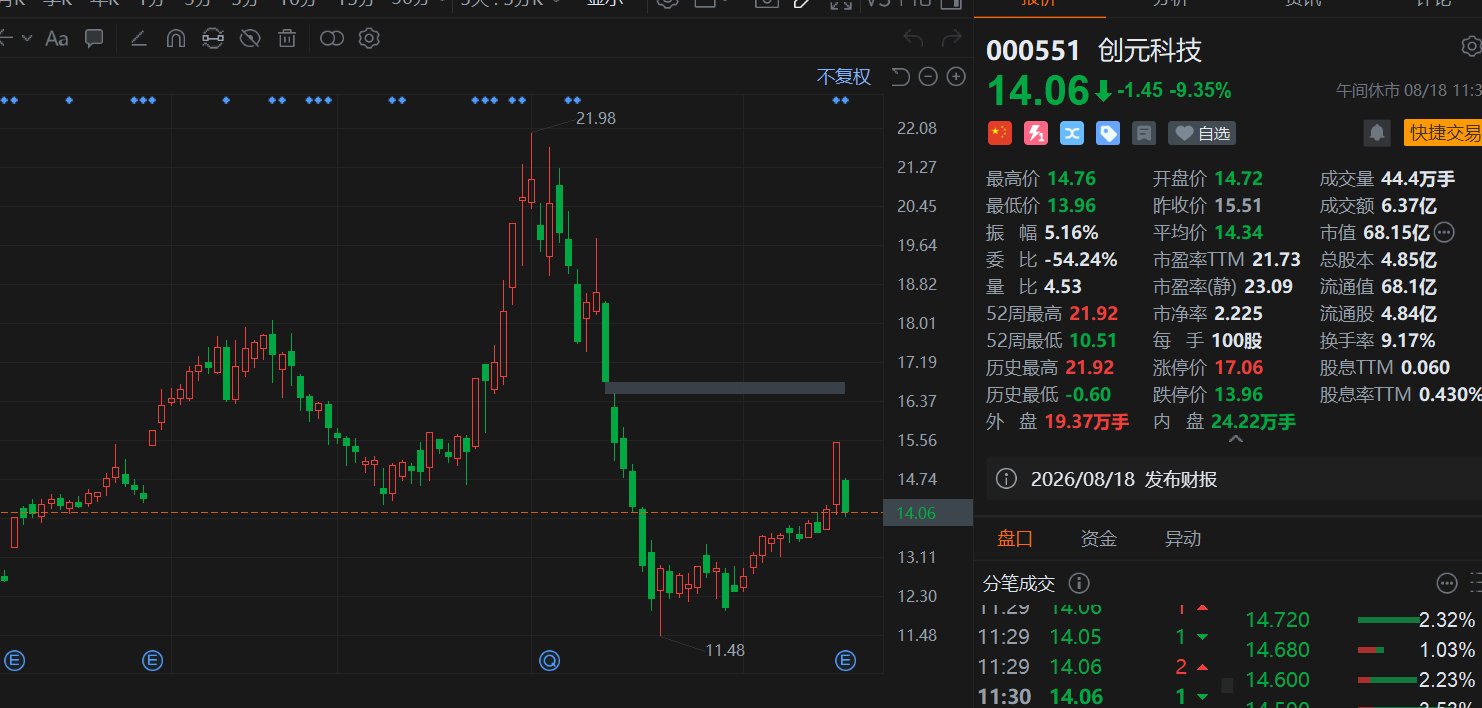
Task: Expand arrow dropdown next to cursor tool
Action: point(26,39)
